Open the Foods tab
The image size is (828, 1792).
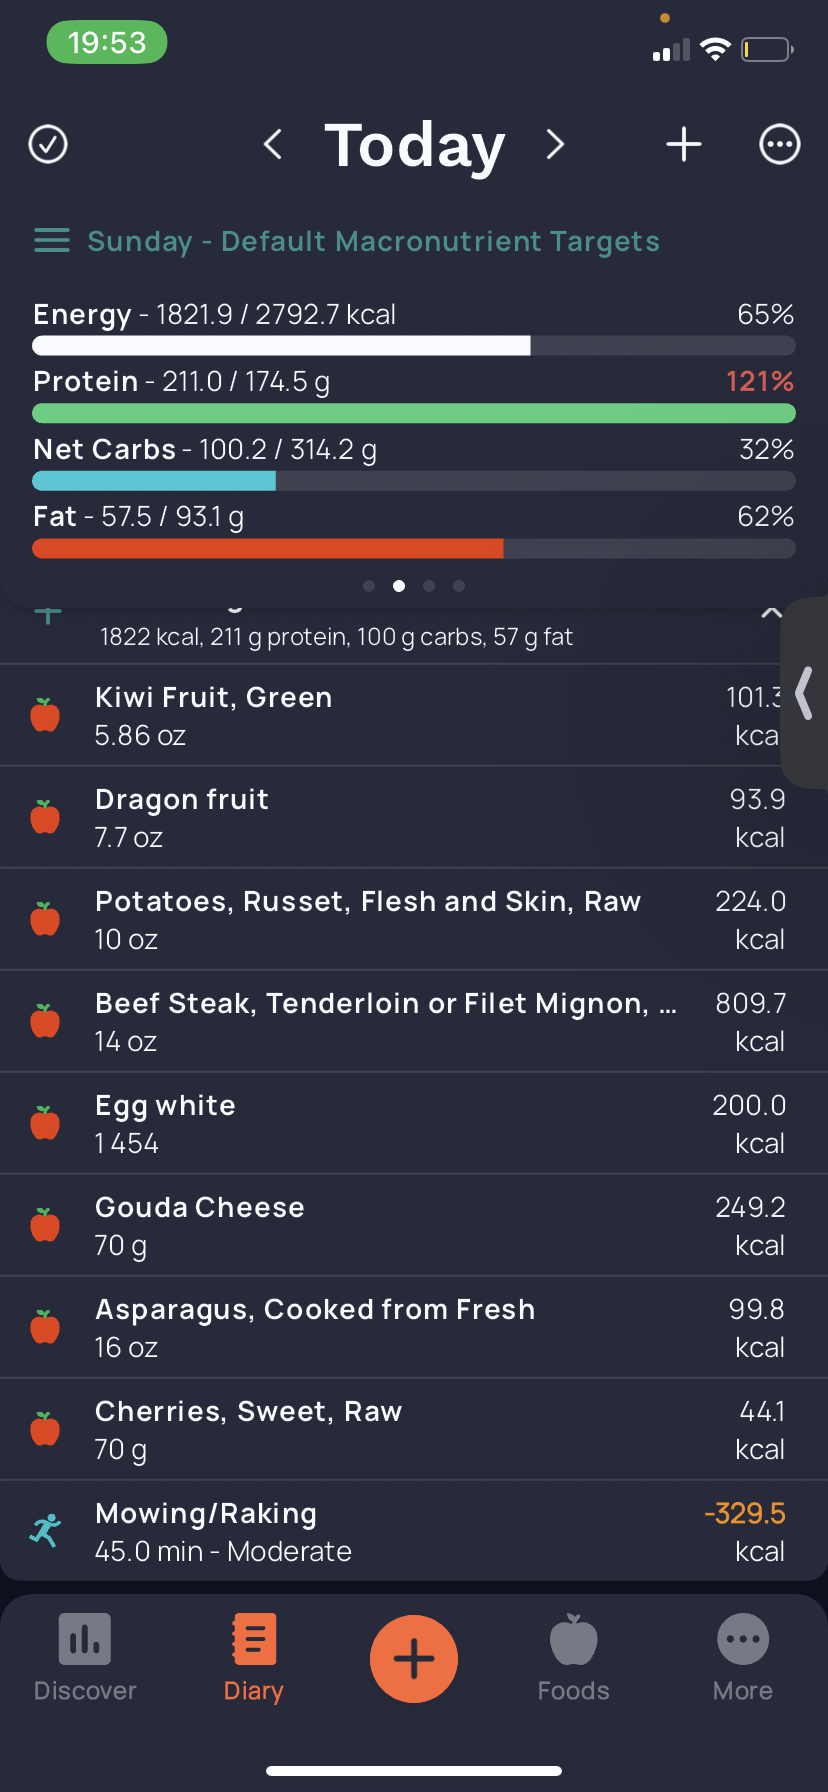[x=573, y=1658]
